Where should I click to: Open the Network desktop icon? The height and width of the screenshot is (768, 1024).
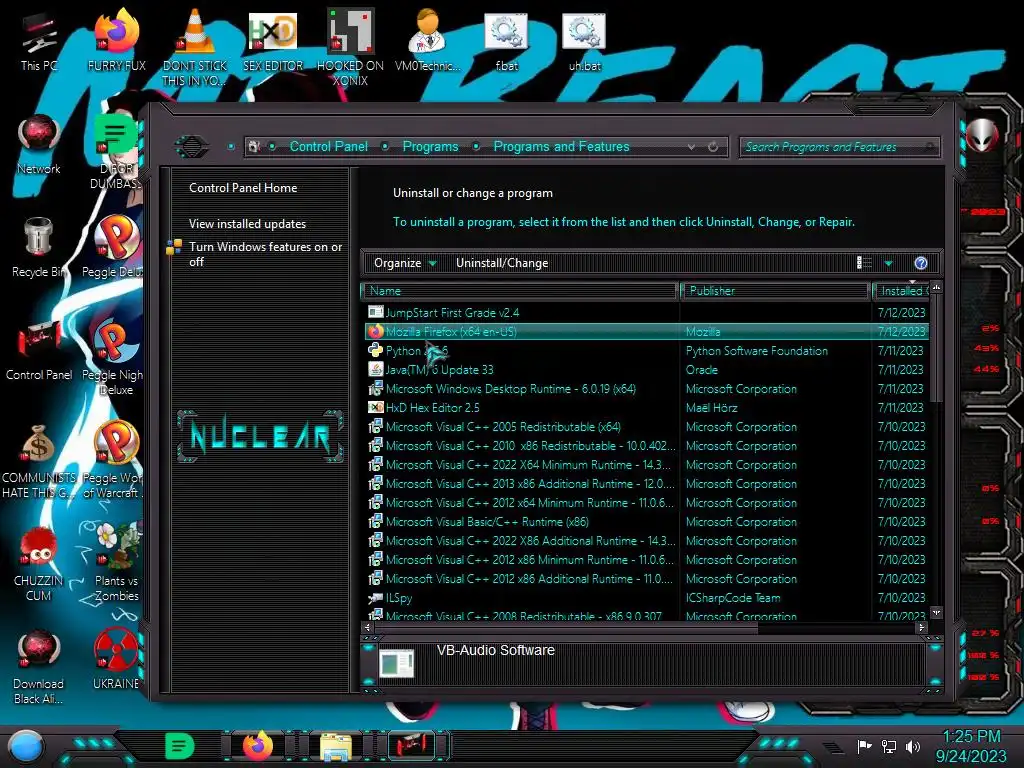click(39, 144)
